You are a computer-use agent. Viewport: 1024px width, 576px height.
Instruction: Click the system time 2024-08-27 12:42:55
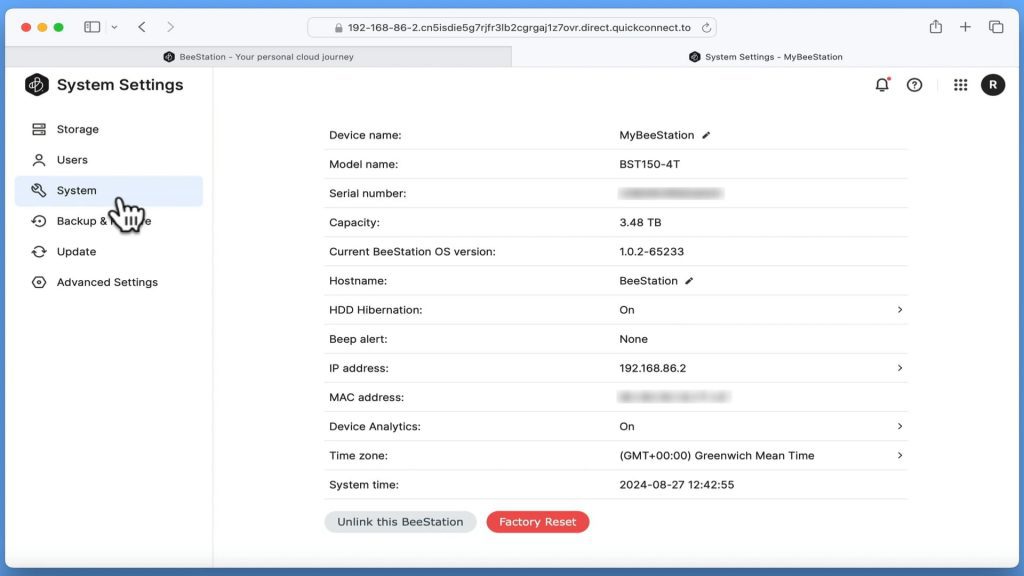(x=677, y=485)
